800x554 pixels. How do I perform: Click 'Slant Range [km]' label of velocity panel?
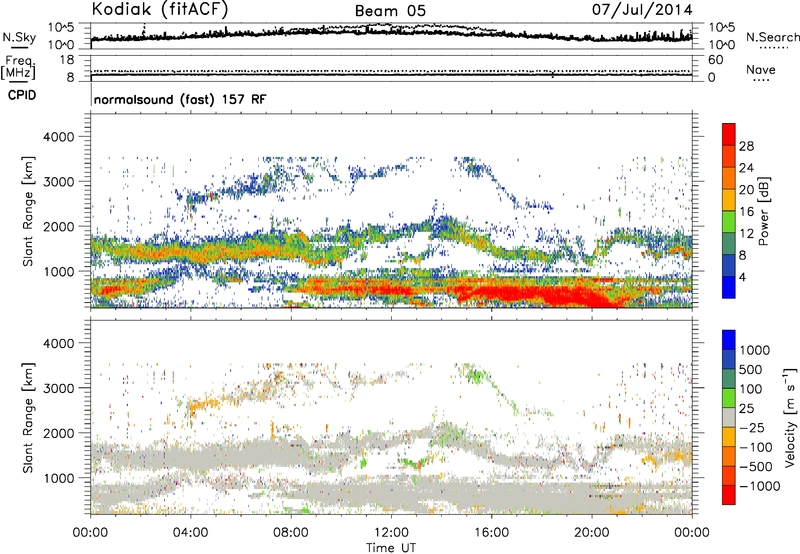click(x=28, y=418)
